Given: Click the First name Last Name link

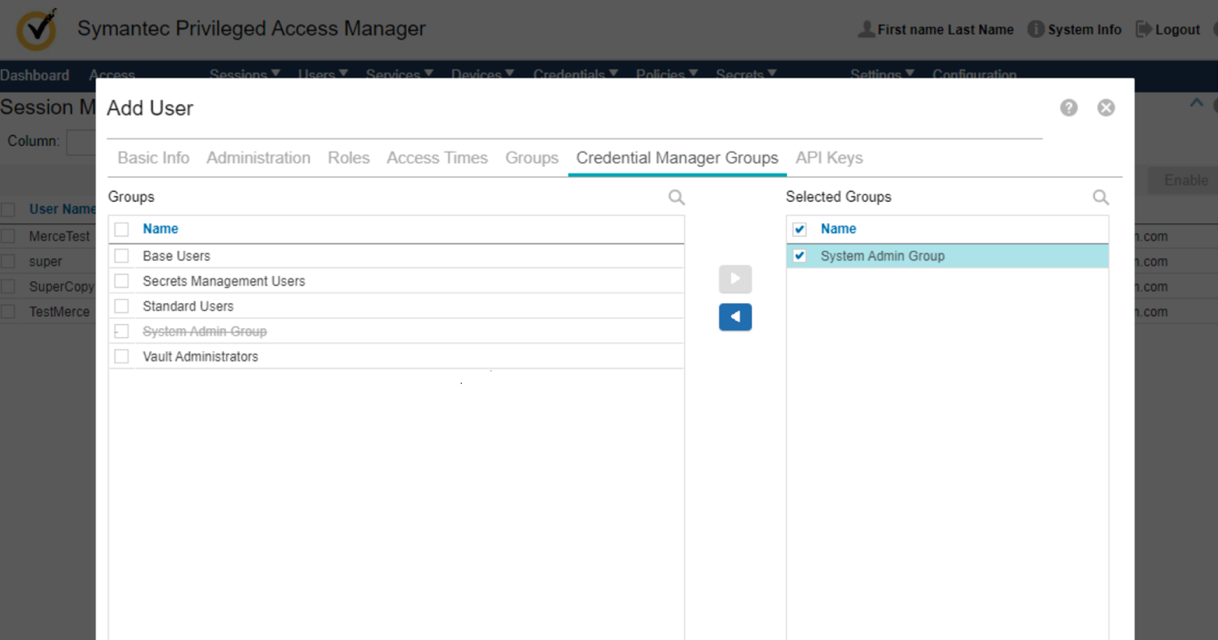Looking at the screenshot, I should (x=945, y=30).
